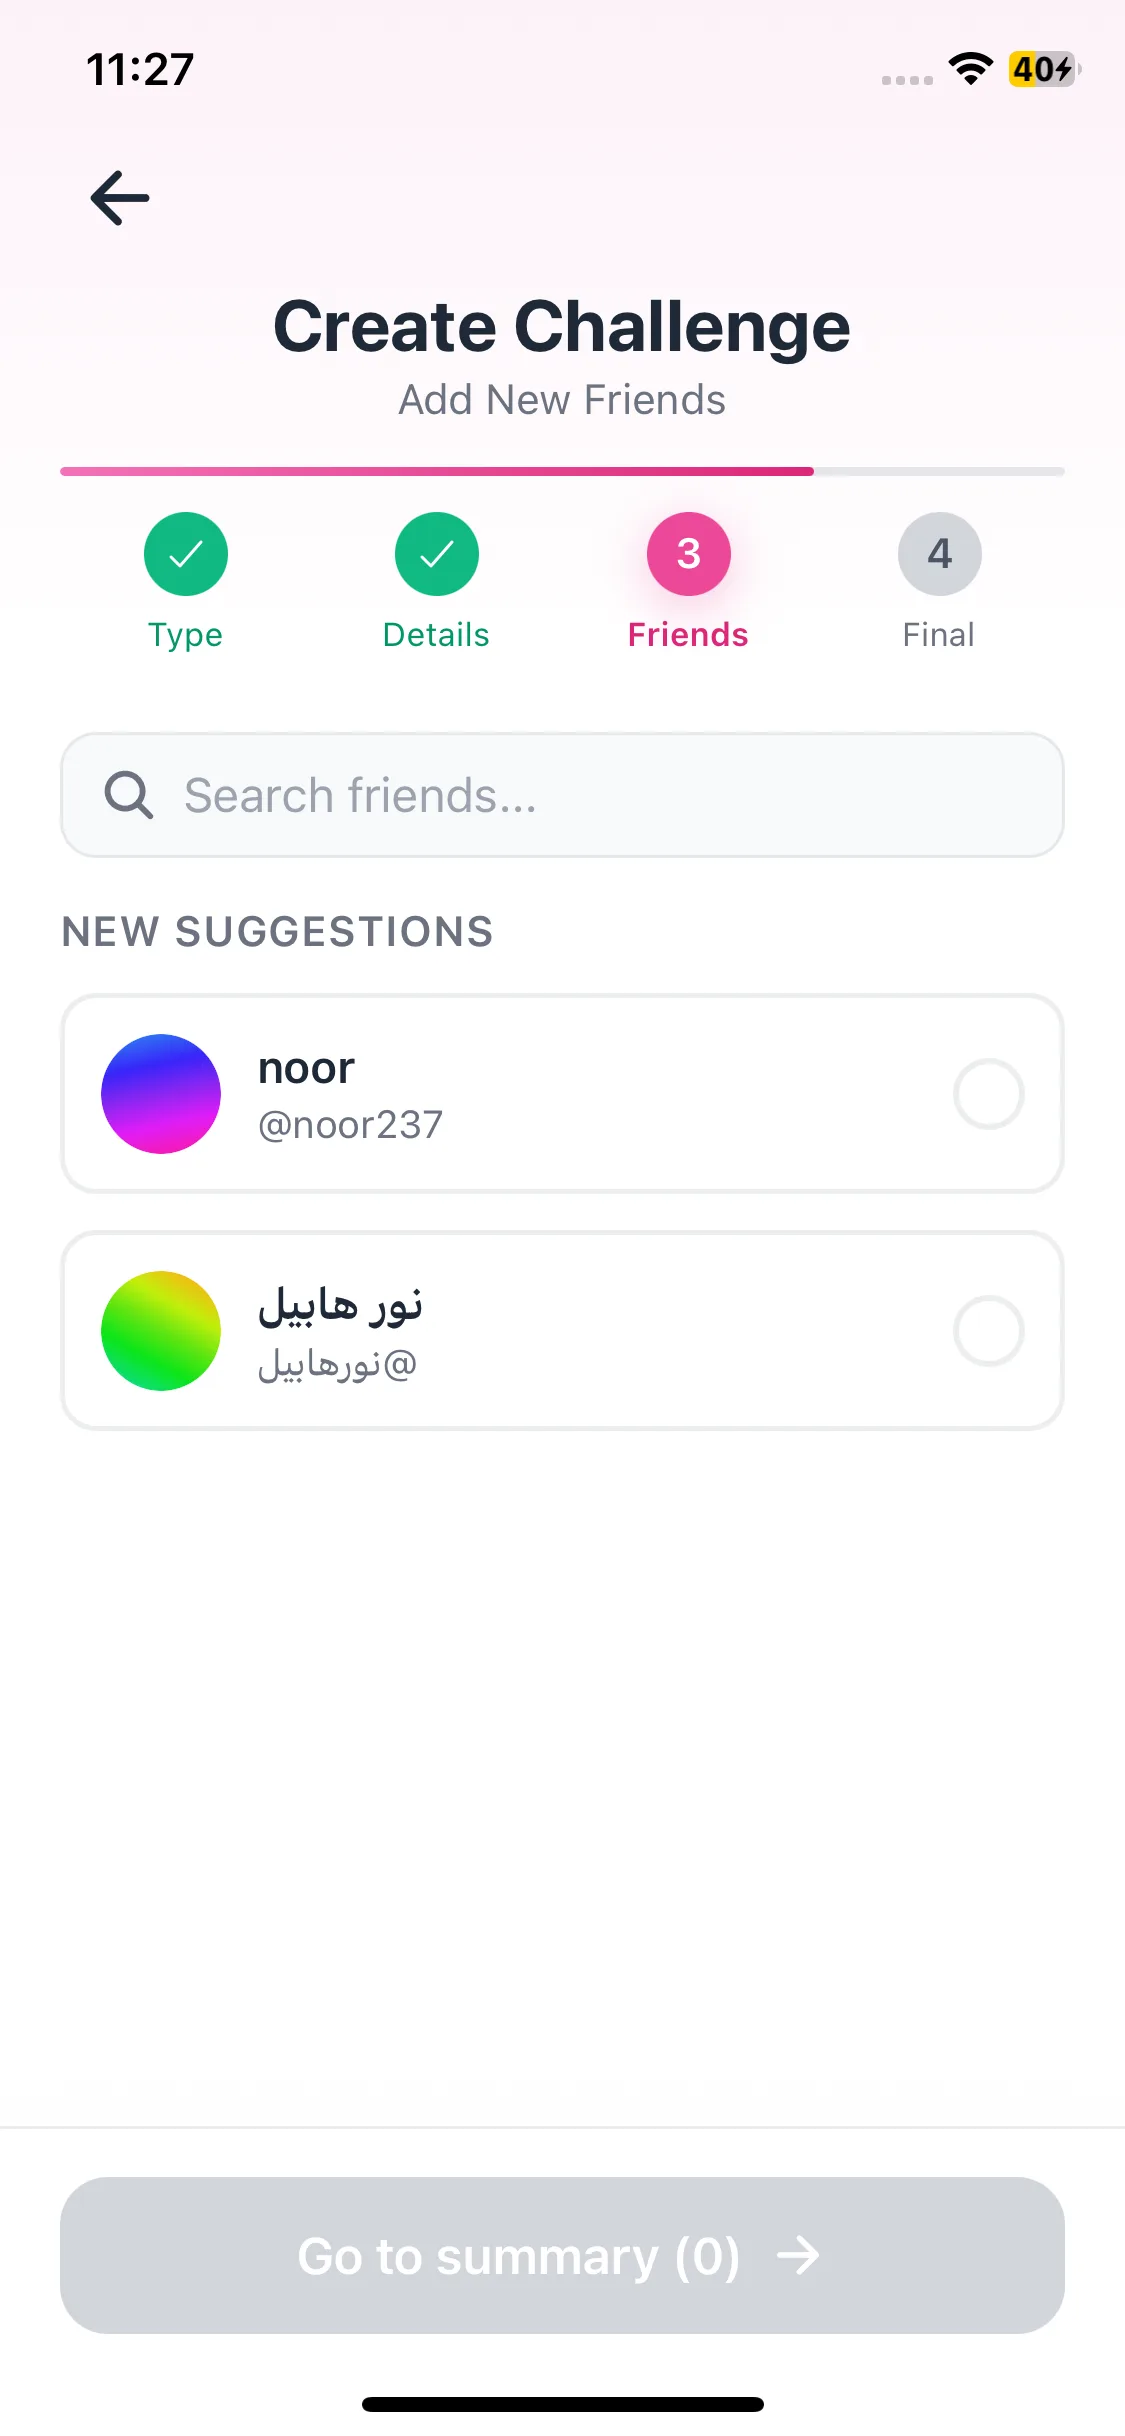Tap noor's blue-purple avatar
This screenshot has width=1125, height=2436.
click(x=161, y=1094)
